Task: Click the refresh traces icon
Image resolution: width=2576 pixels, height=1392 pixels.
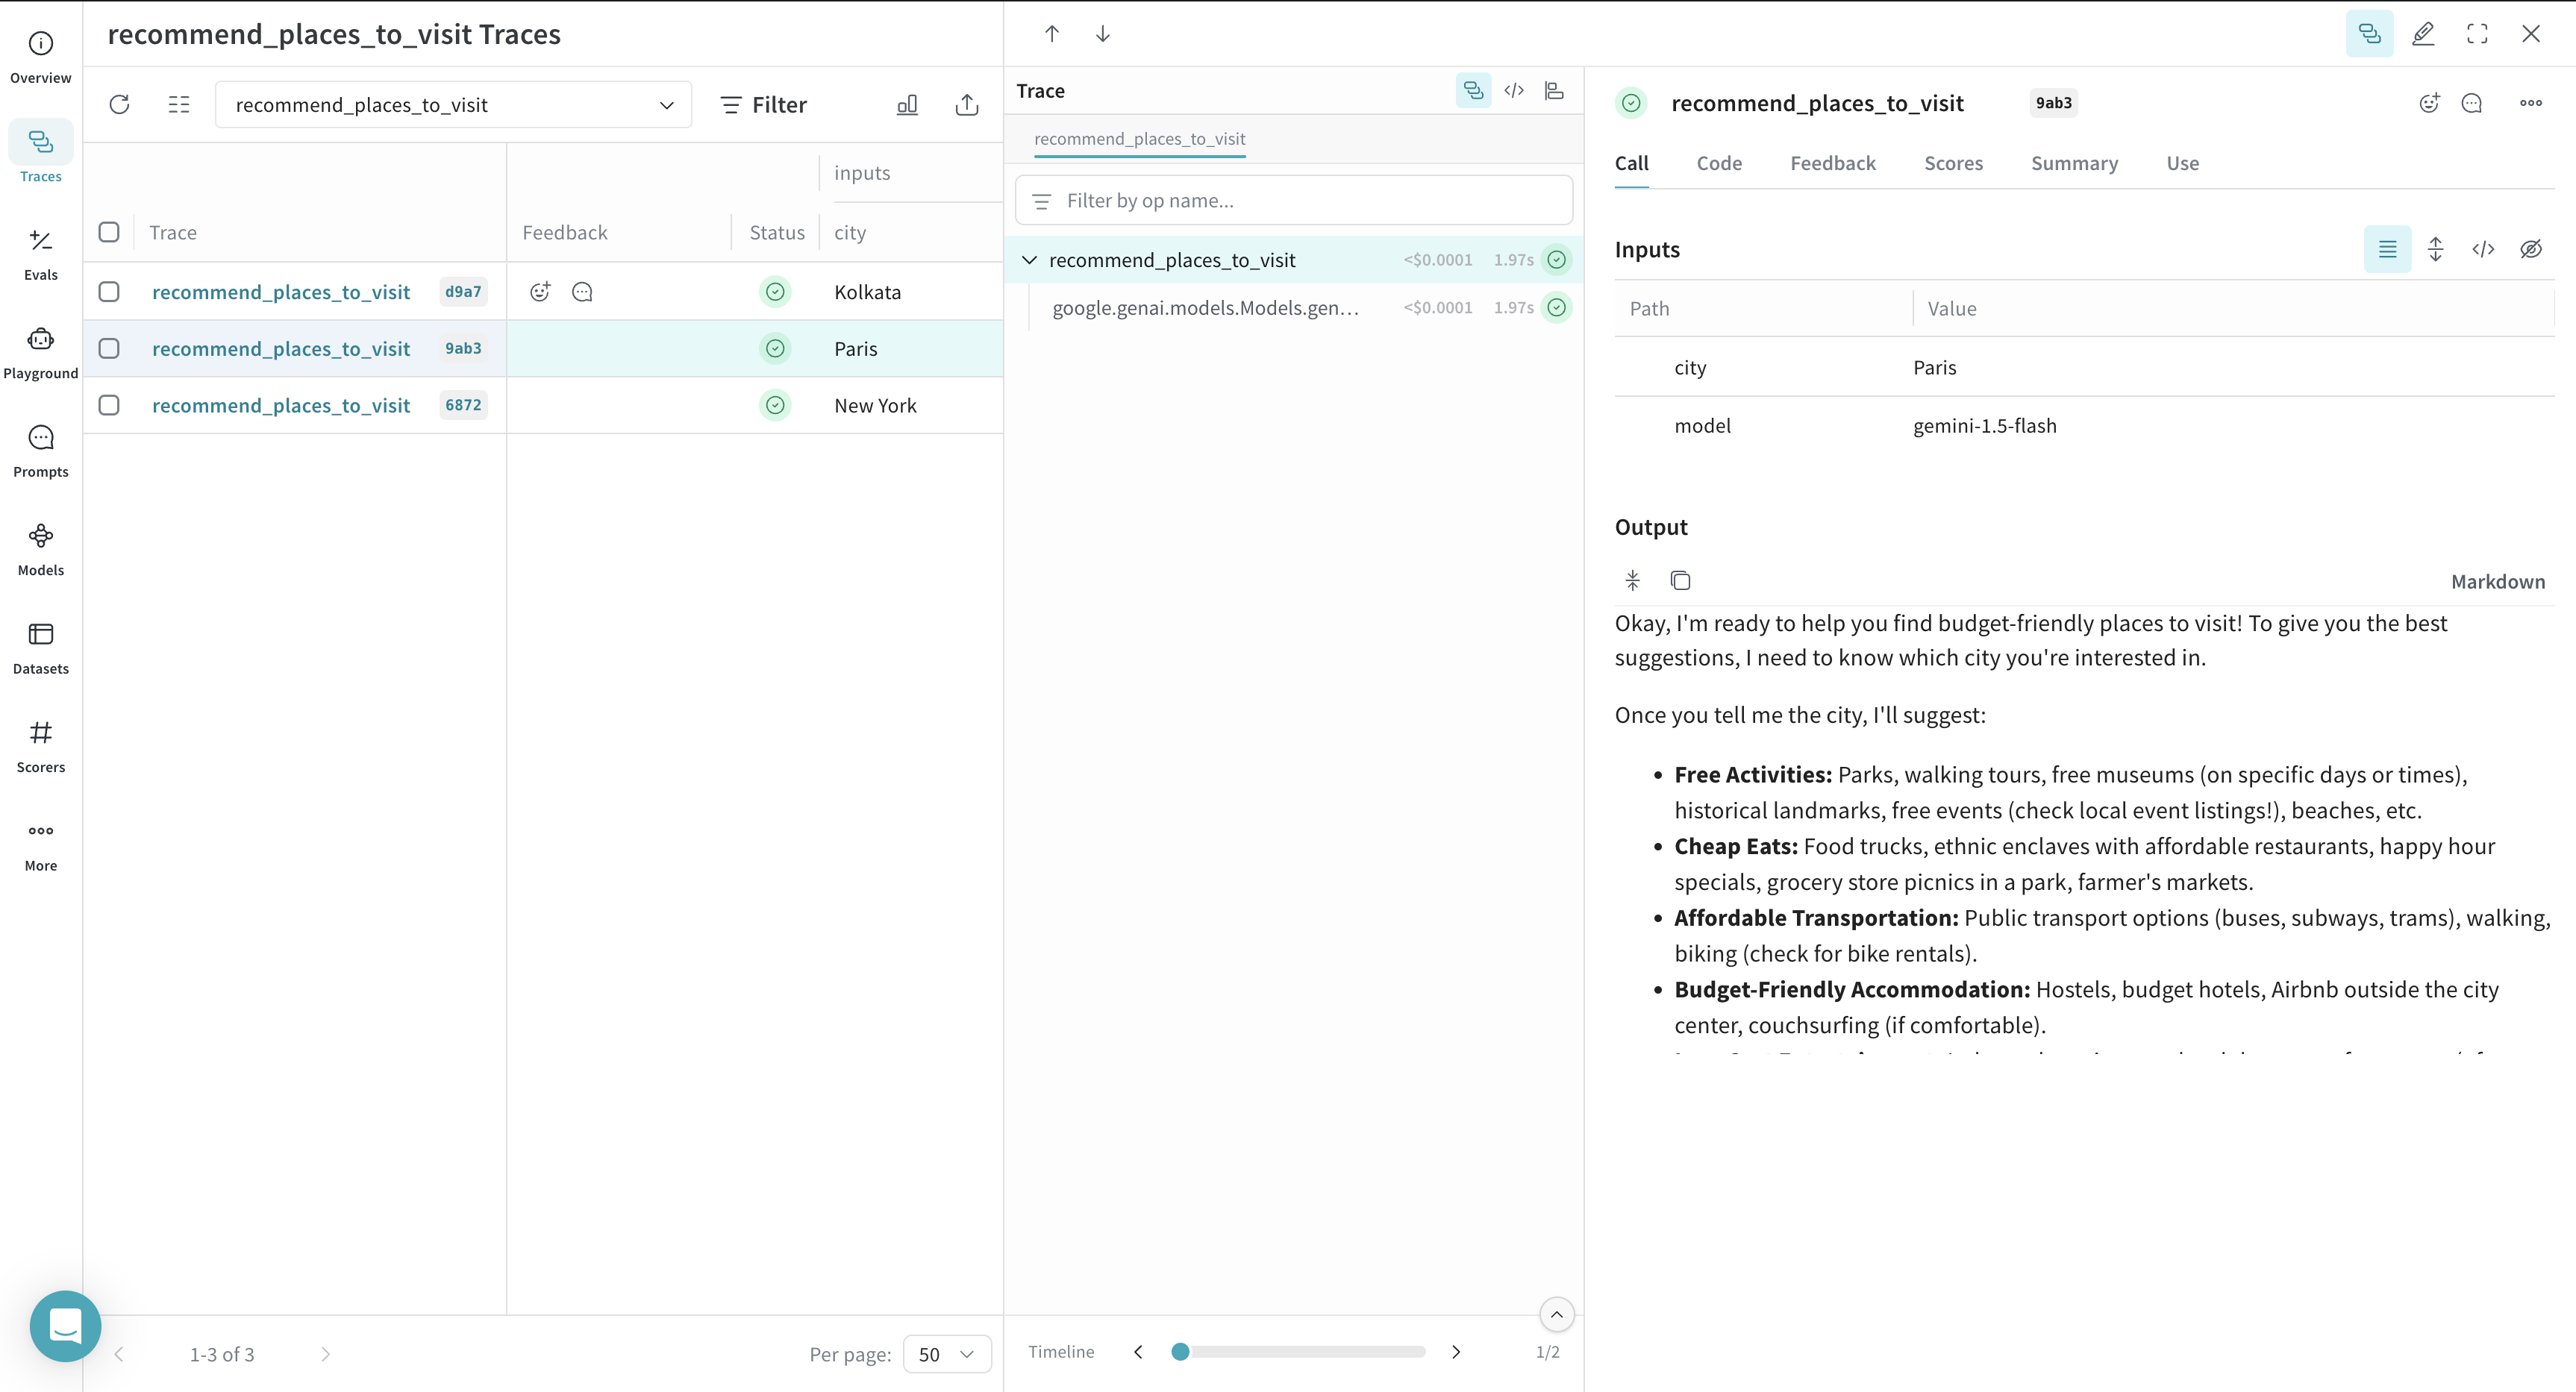Action: pyautogui.click(x=119, y=105)
